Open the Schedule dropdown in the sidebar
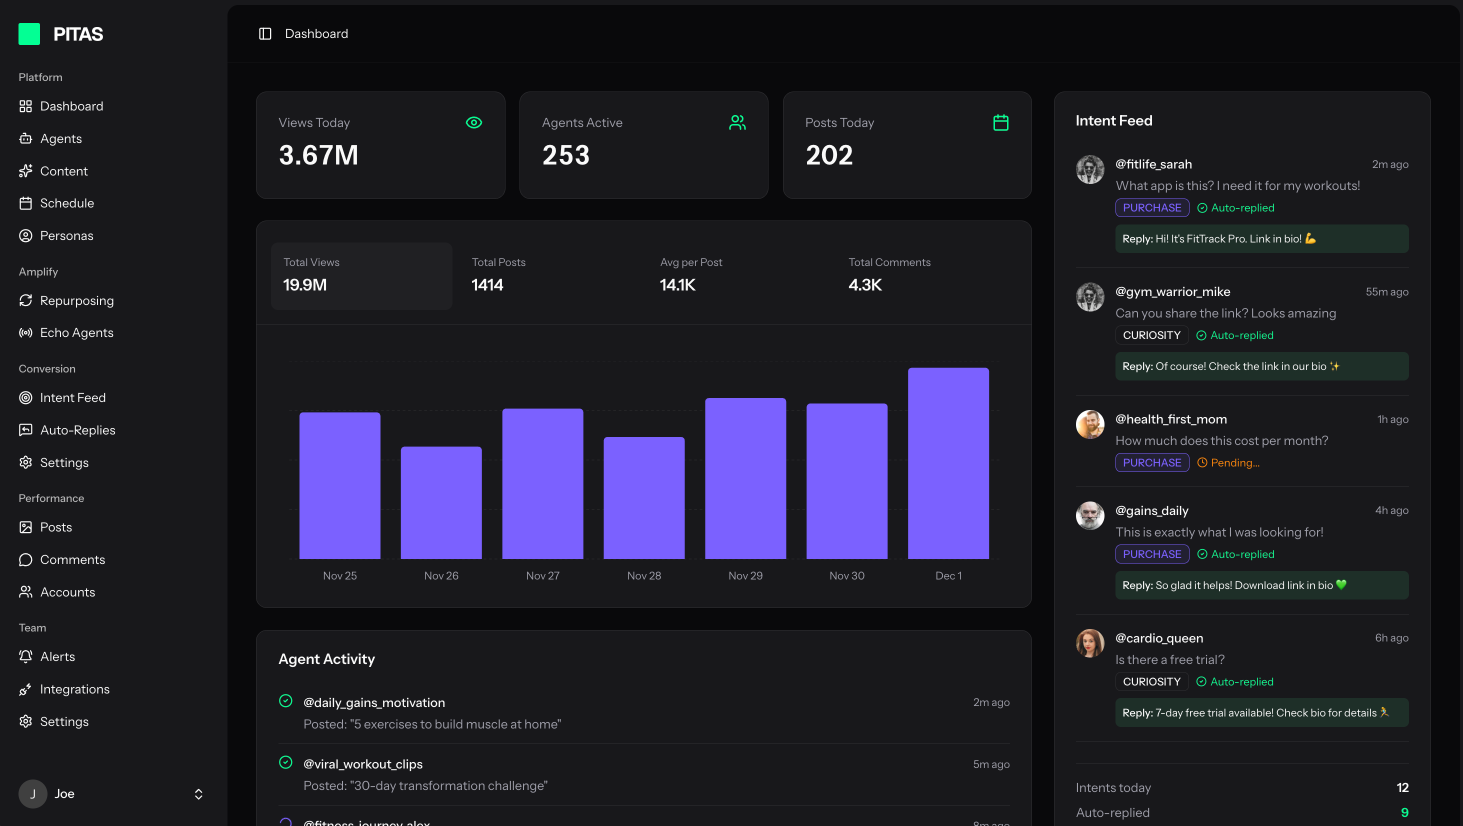Screen dimensions: 1463x826 point(68,203)
